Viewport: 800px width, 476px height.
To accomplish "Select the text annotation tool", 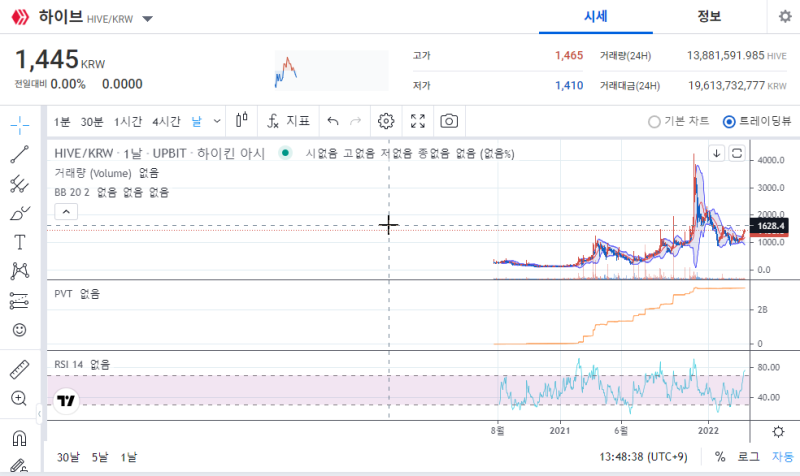I will click(x=20, y=242).
